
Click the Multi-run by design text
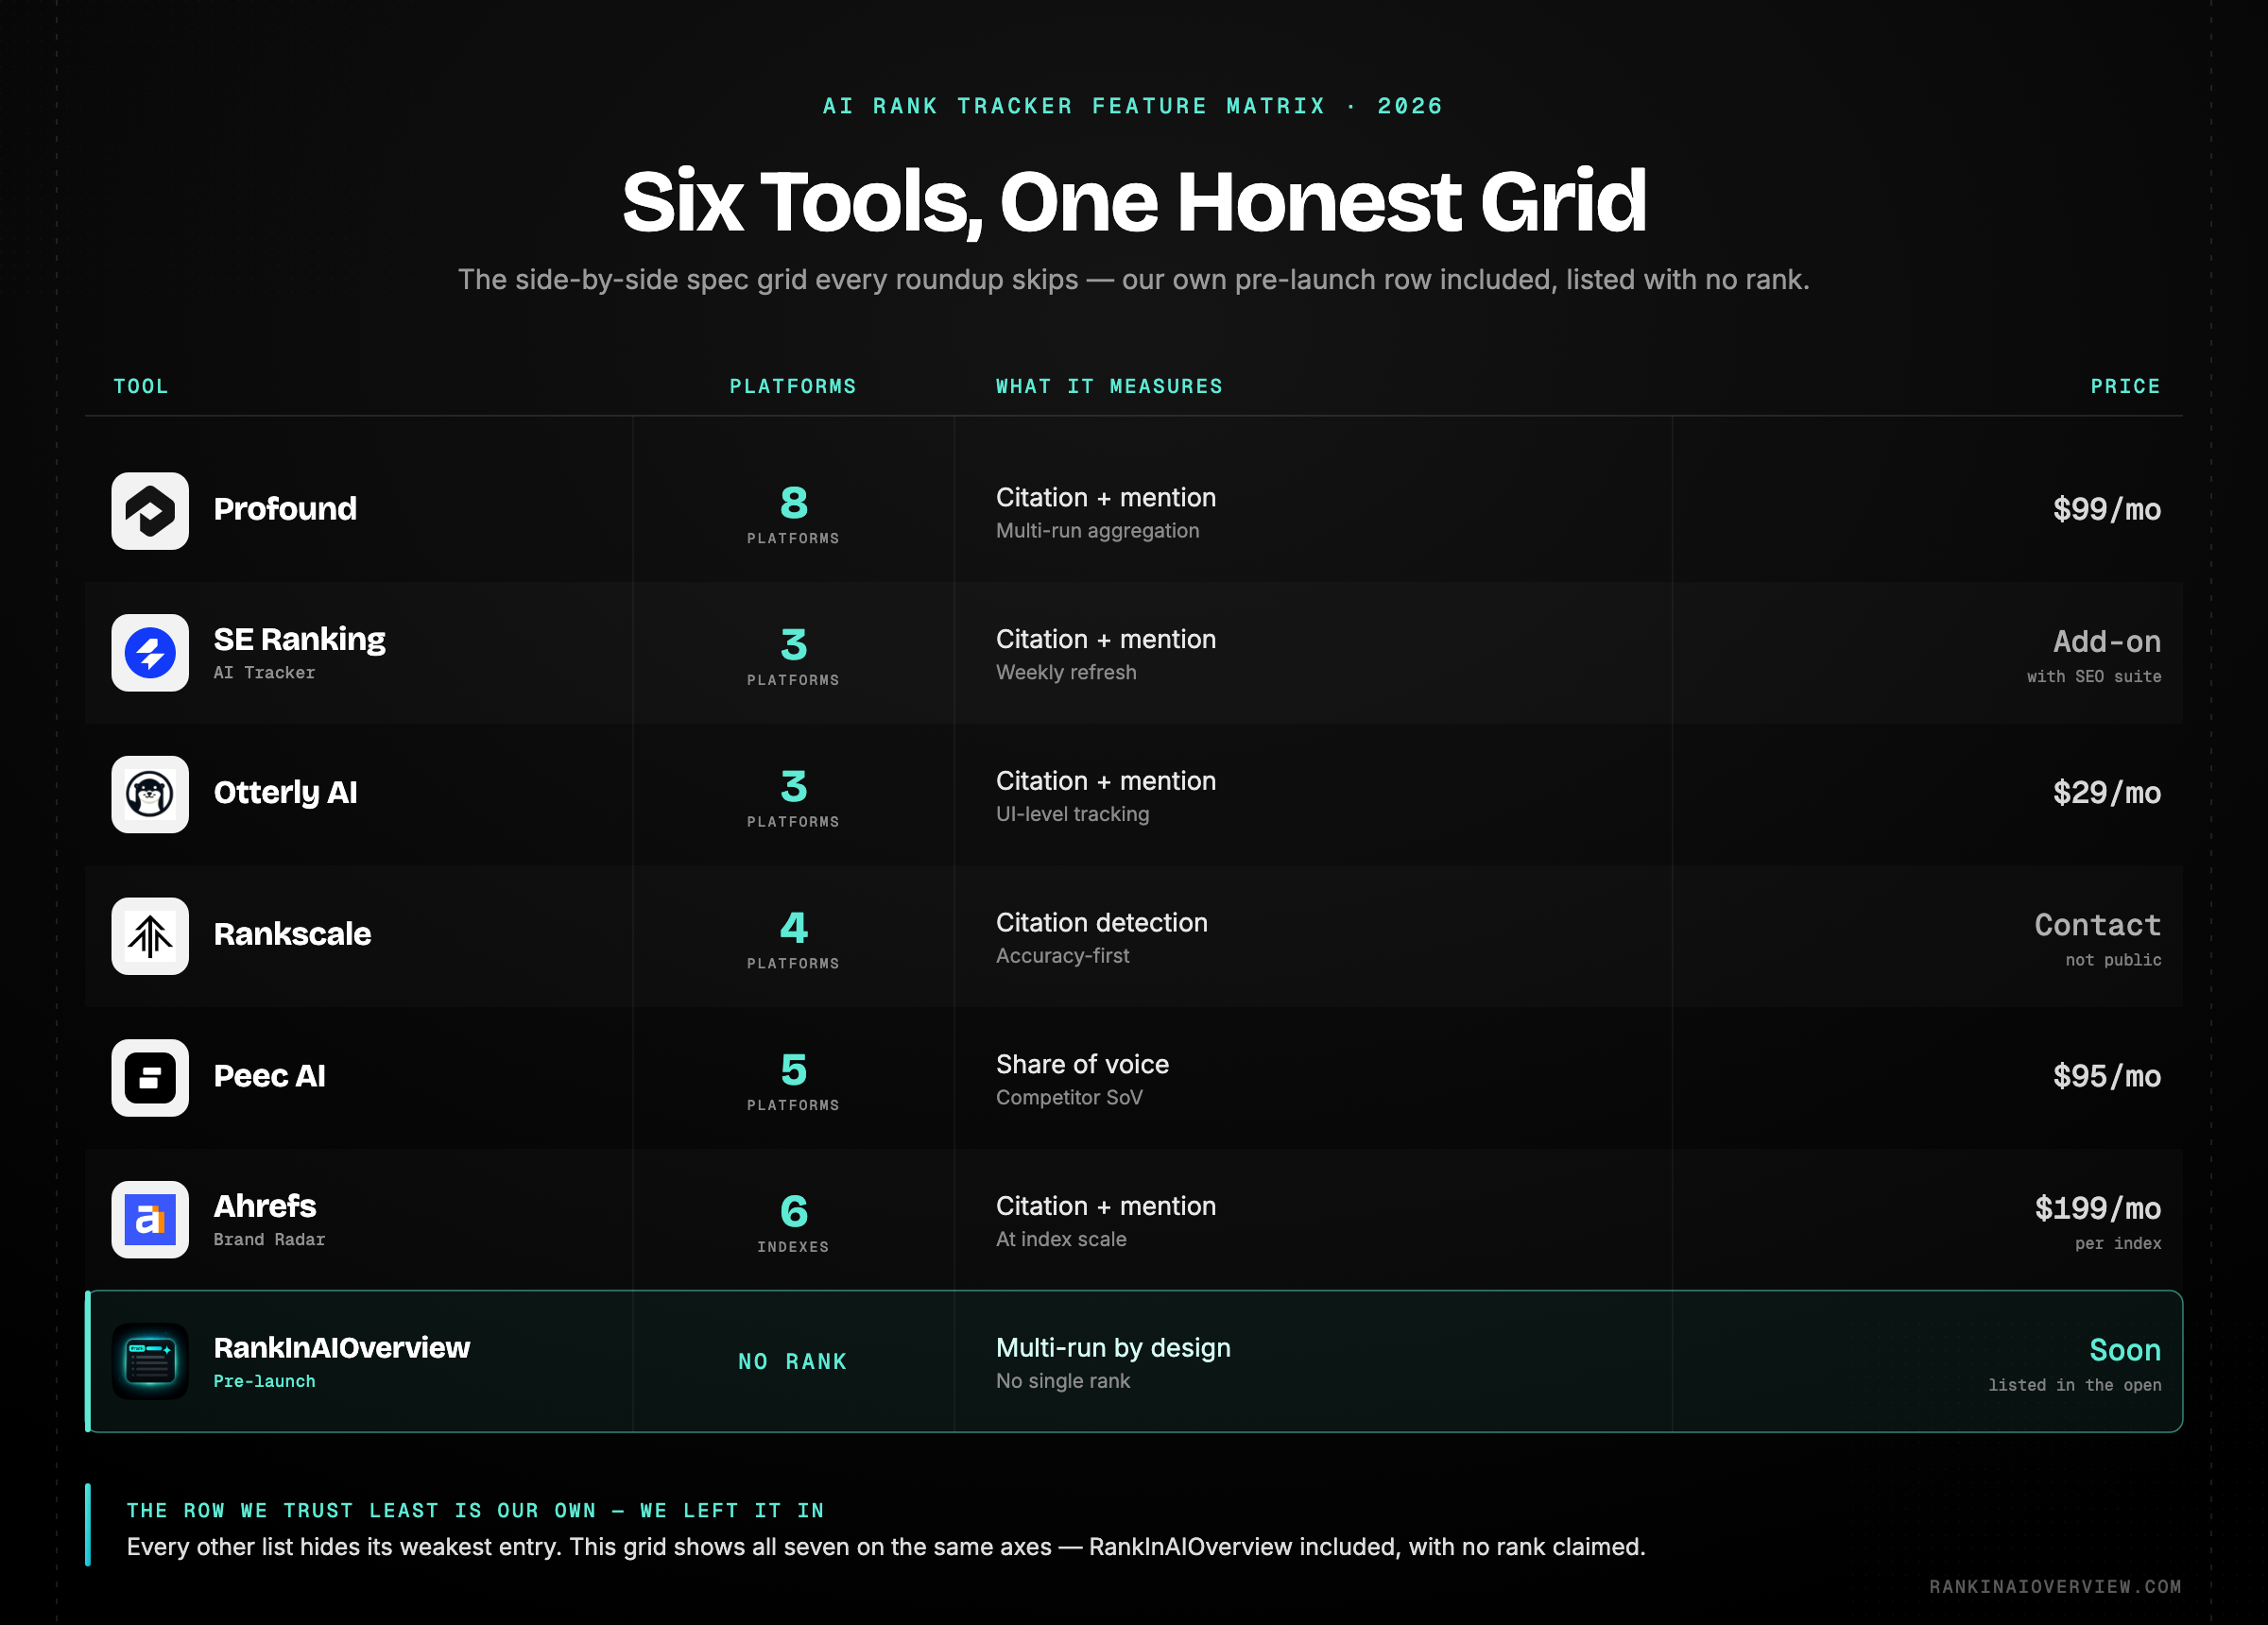1113,1348
